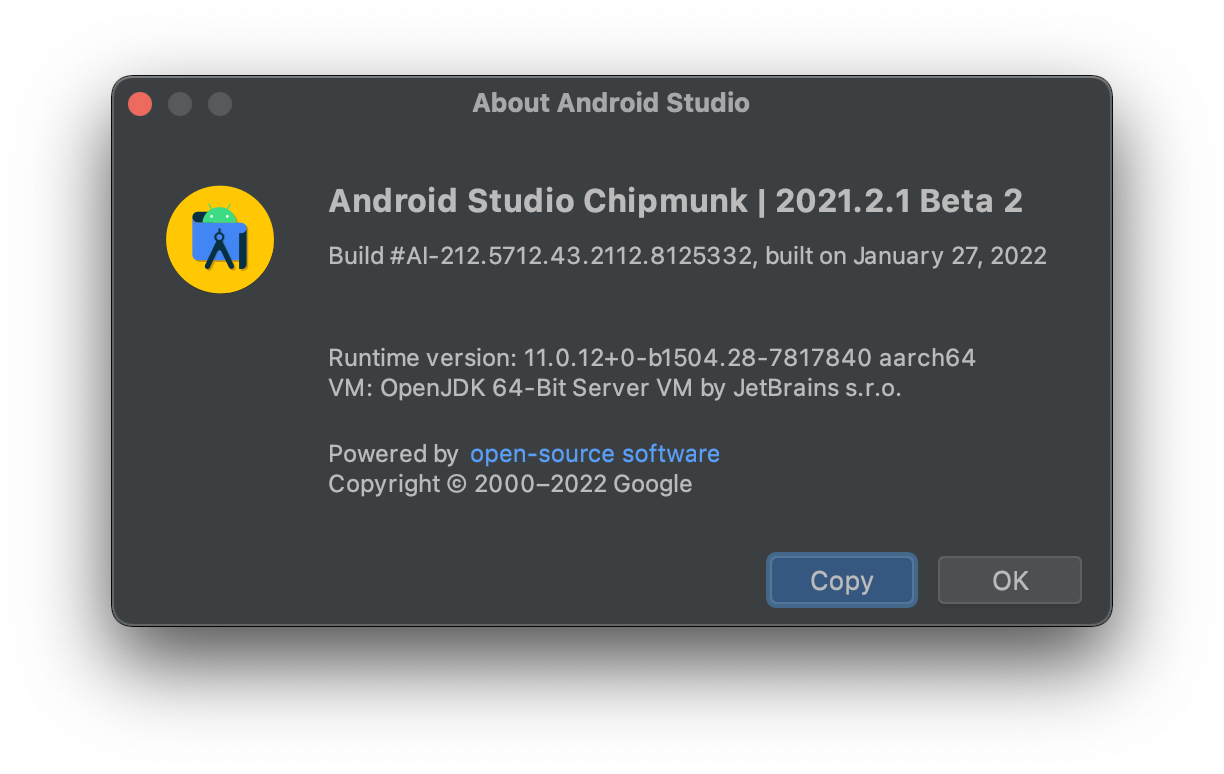Click the gray zoom window button
Image resolution: width=1224 pixels, height=774 pixels.
pyautogui.click(x=220, y=104)
